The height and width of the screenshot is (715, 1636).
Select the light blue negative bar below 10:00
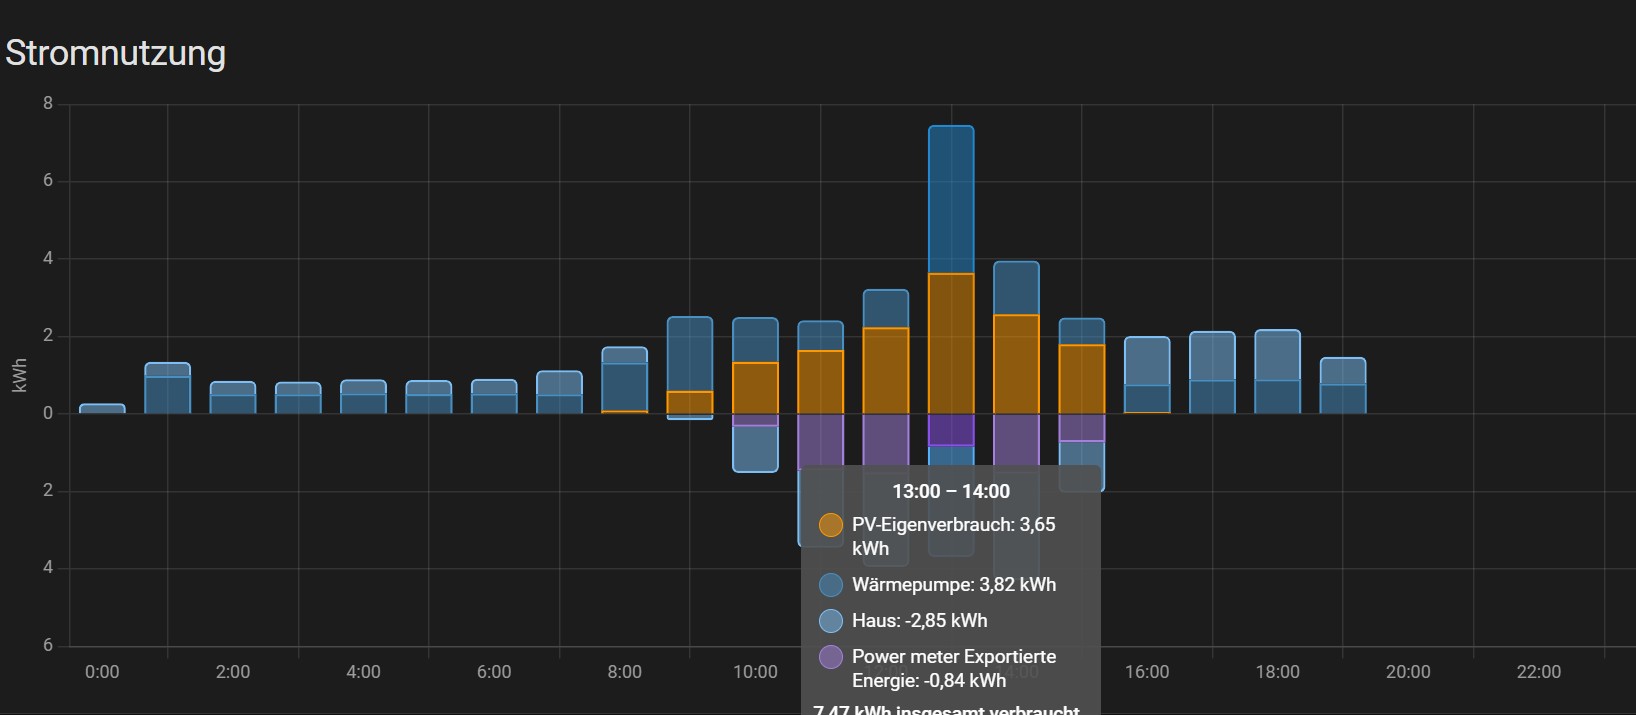tap(755, 449)
